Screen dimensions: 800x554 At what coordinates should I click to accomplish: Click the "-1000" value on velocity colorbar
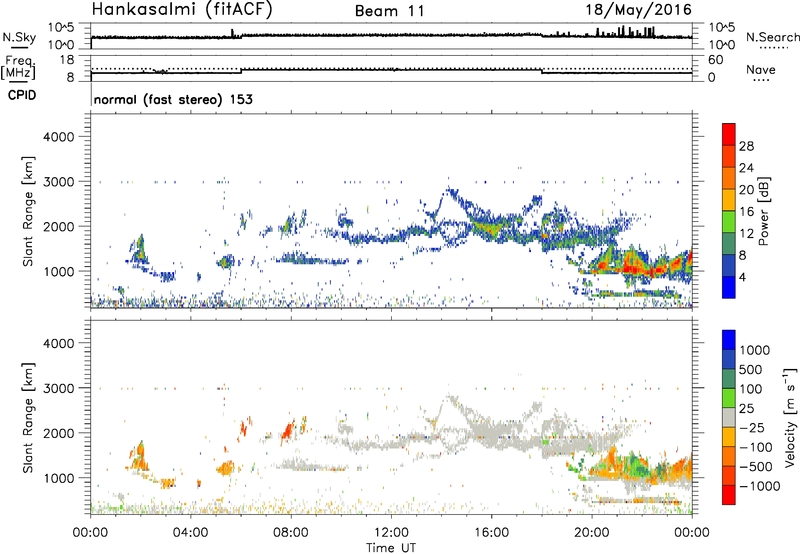(x=760, y=486)
